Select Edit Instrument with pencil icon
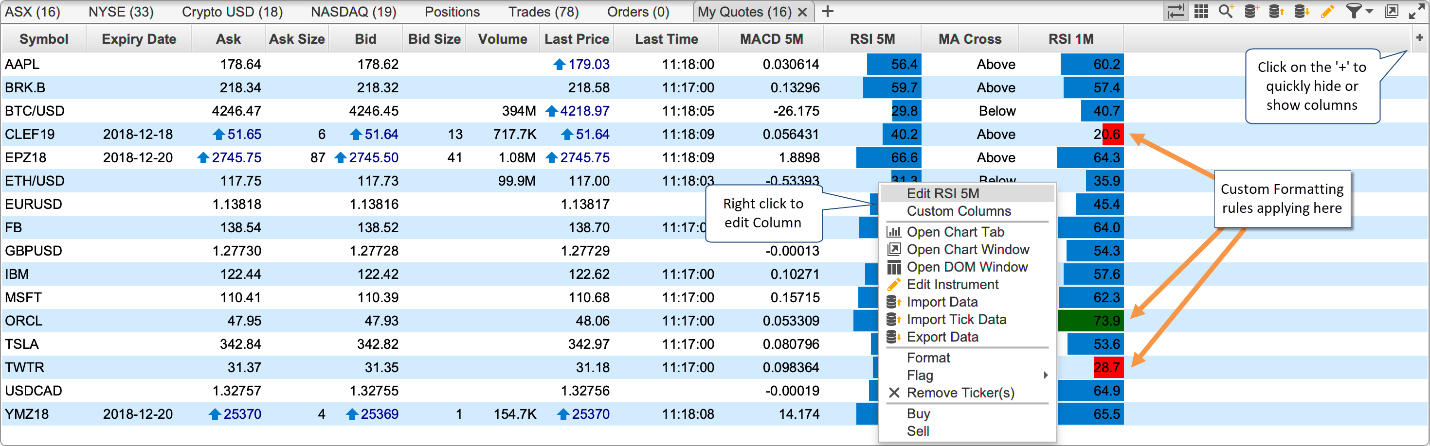Viewport: 1430px width, 446px height. click(x=952, y=285)
